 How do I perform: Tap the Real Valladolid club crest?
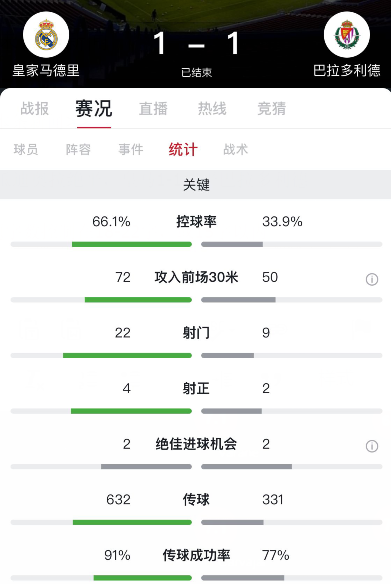tap(347, 35)
